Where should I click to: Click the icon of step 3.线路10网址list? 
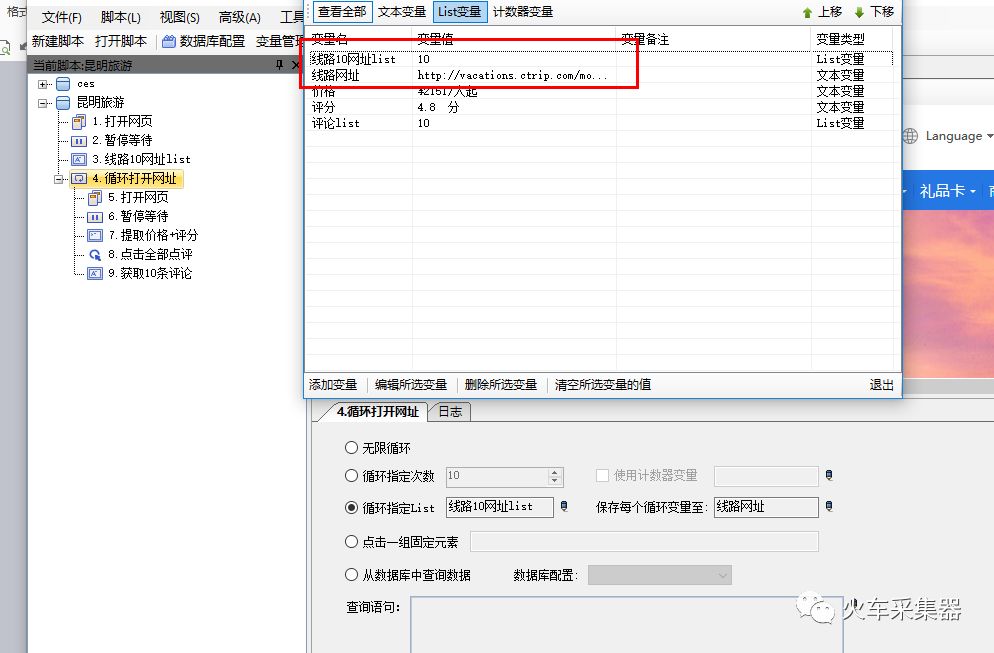(79, 160)
